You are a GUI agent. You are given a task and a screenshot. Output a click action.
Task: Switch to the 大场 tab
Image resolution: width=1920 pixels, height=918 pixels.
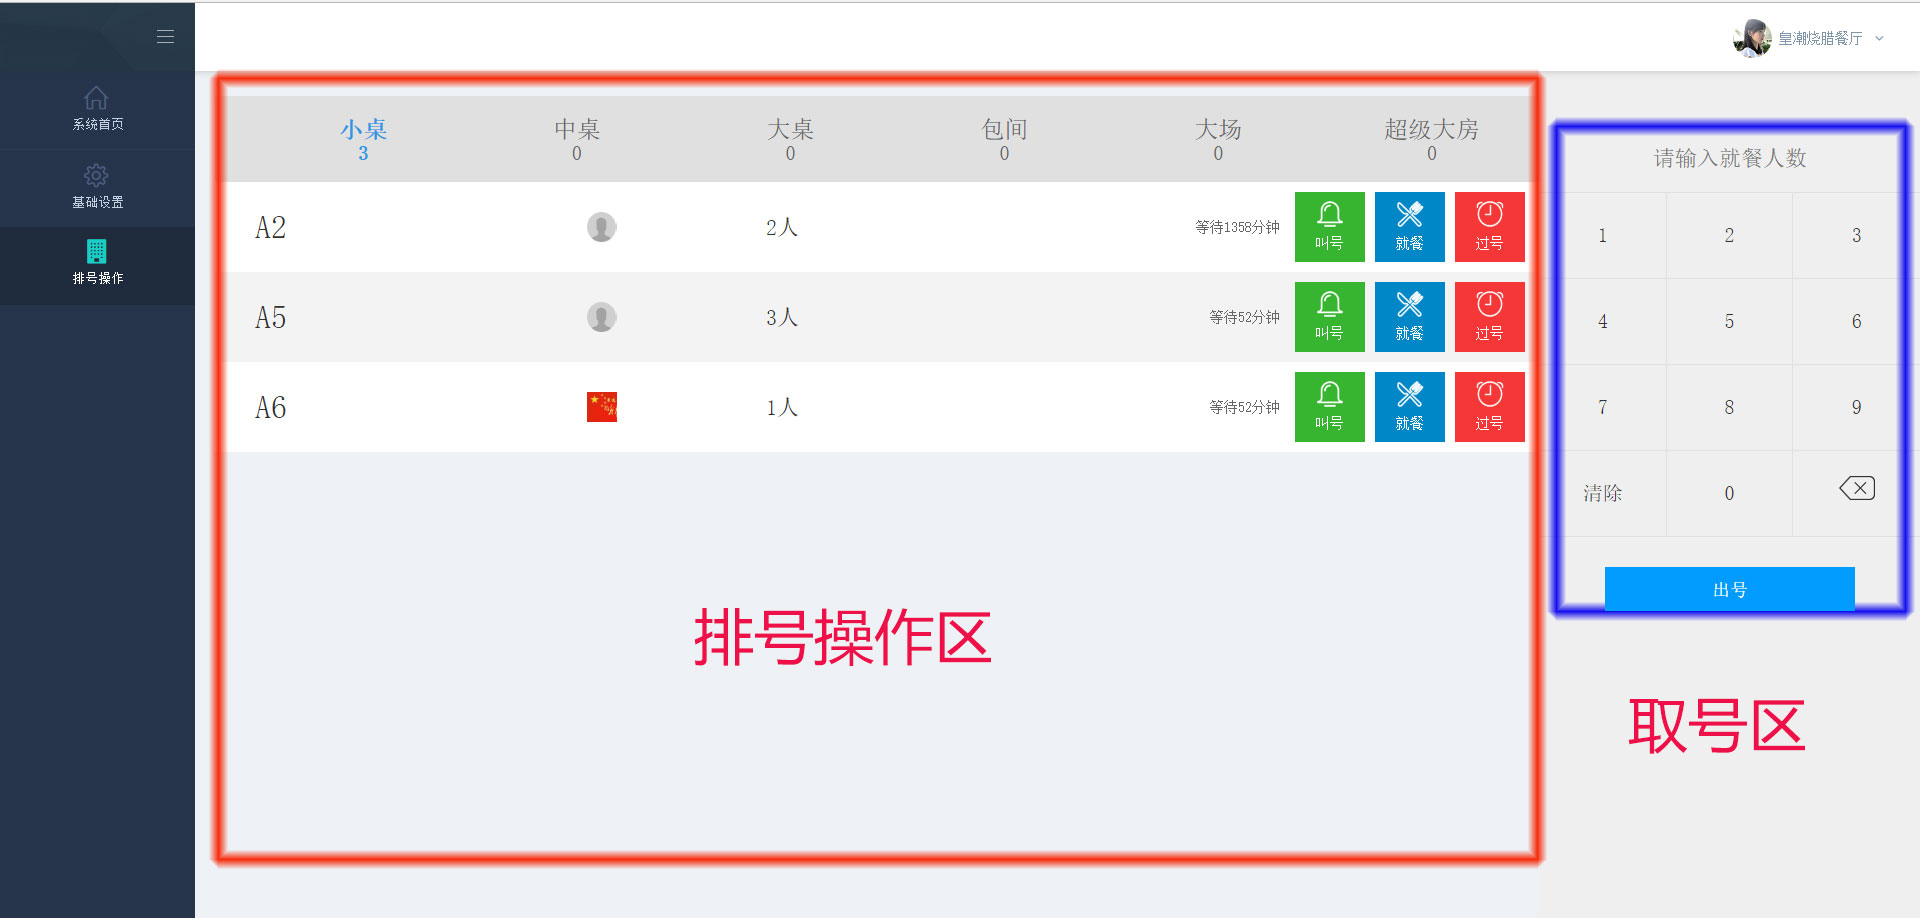tap(1218, 139)
